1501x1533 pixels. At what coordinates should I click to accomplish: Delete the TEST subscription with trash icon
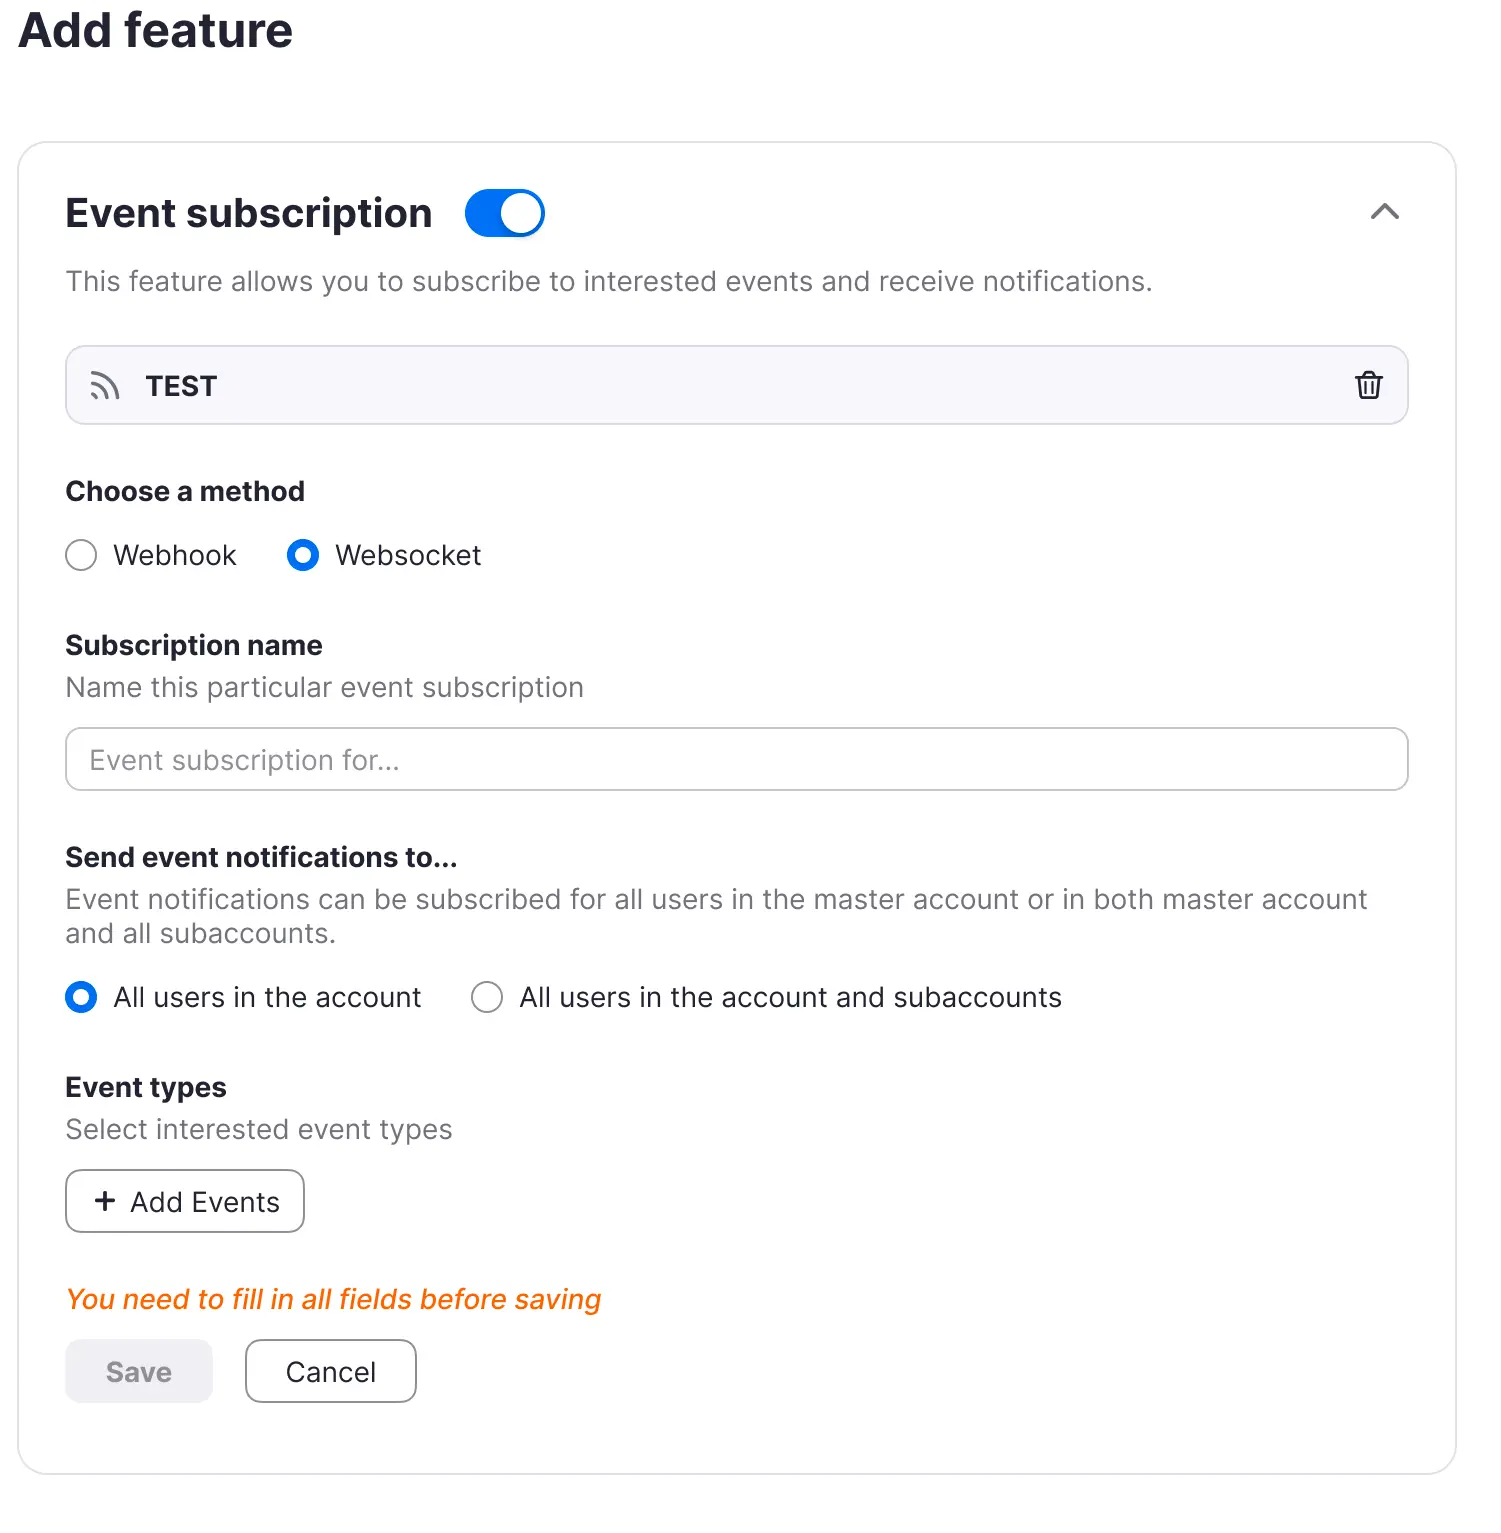coord(1368,385)
